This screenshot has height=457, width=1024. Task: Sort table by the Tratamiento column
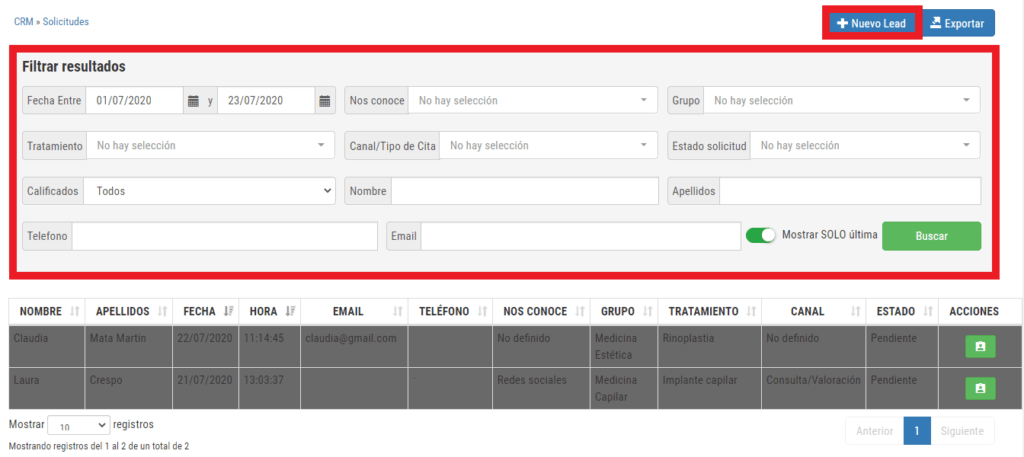tap(709, 311)
